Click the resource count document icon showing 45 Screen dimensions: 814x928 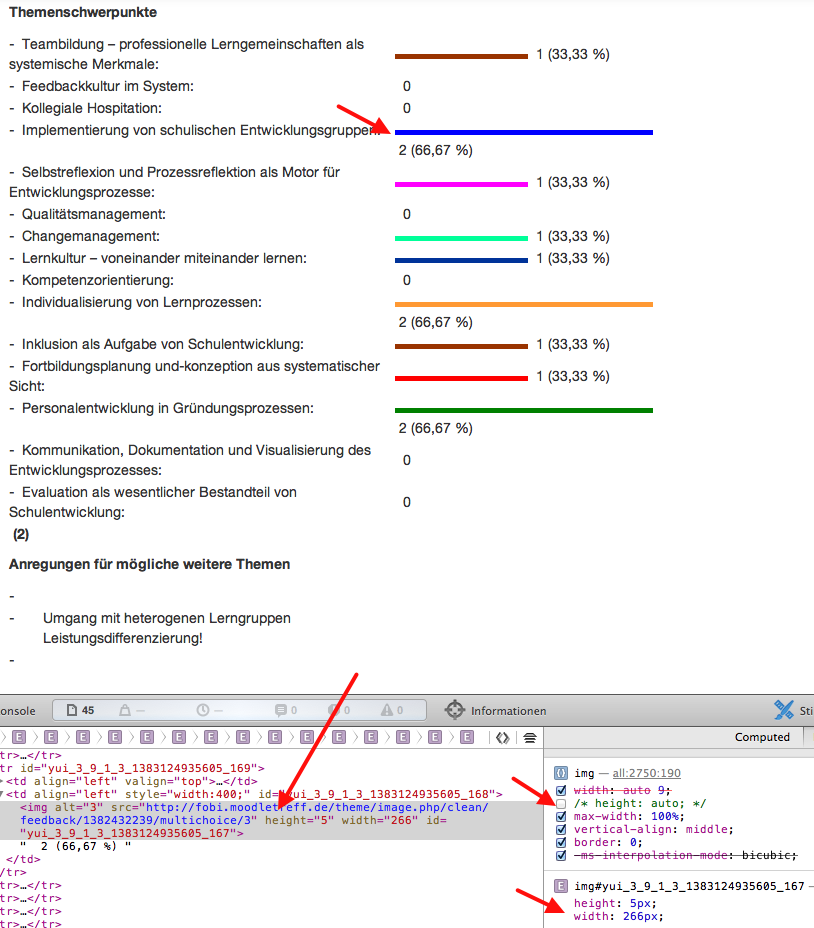point(72,710)
